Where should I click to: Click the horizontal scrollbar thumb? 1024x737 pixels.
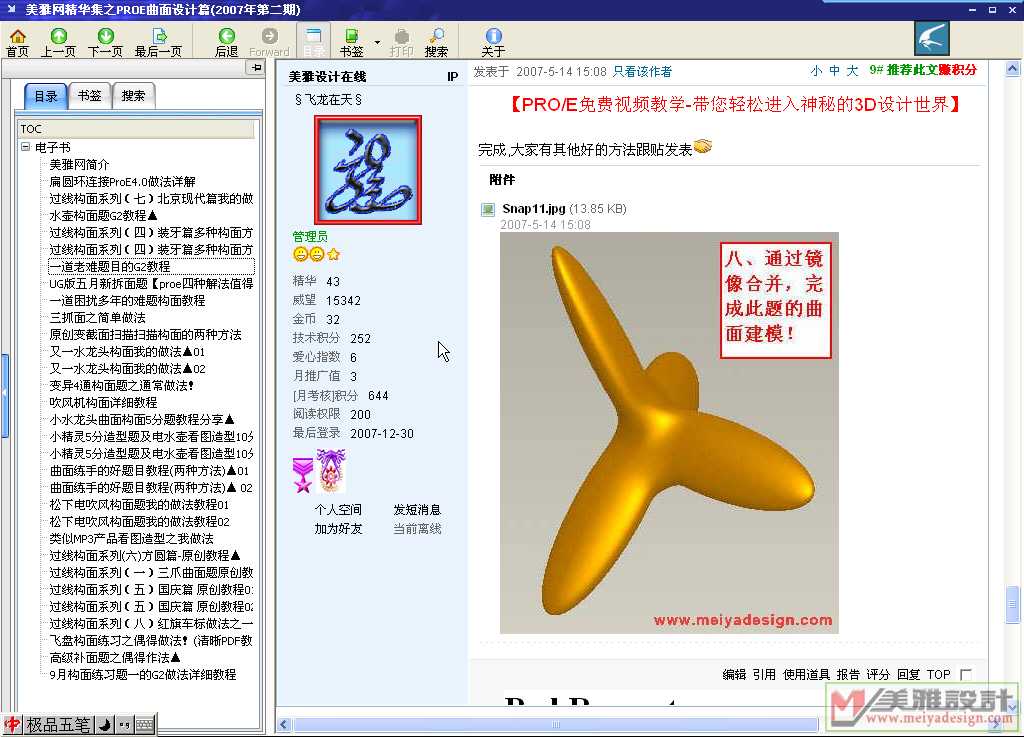coord(556,724)
